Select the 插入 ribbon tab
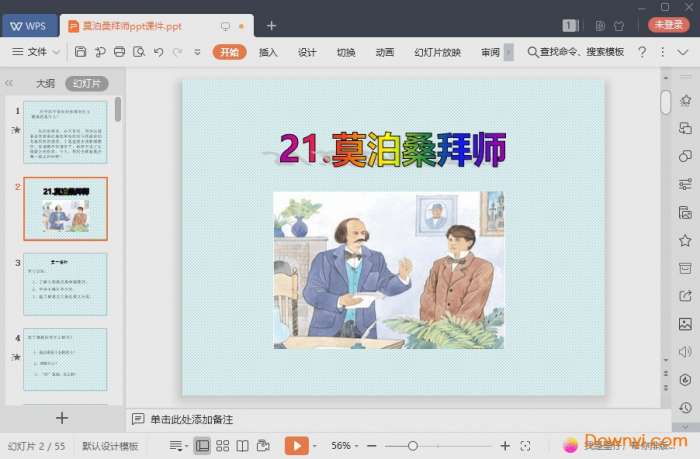Screen dimensions: 700x459 point(268,52)
